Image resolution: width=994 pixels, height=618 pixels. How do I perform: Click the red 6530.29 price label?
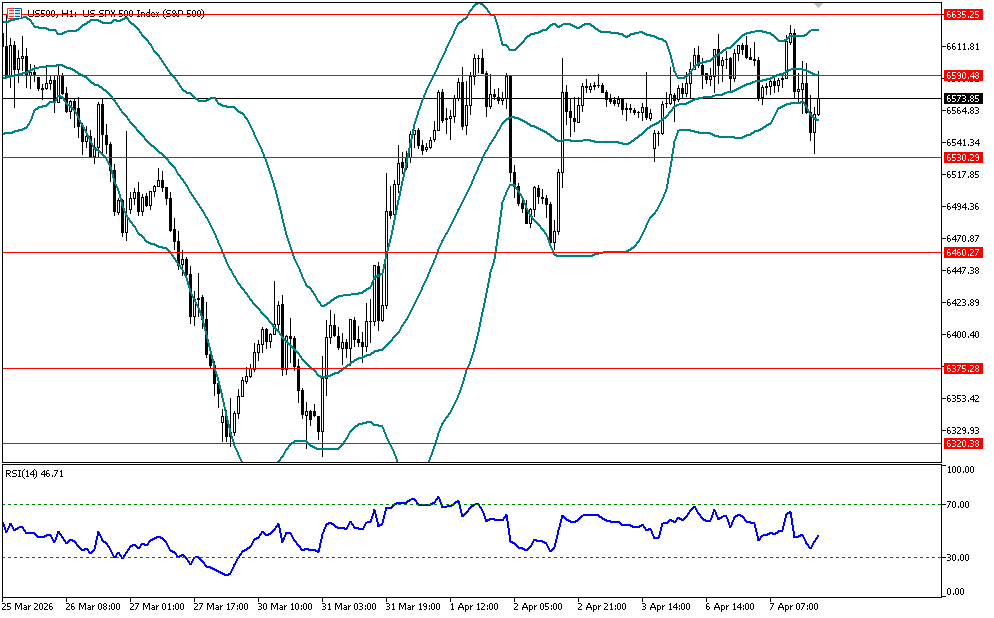(961, 157)
